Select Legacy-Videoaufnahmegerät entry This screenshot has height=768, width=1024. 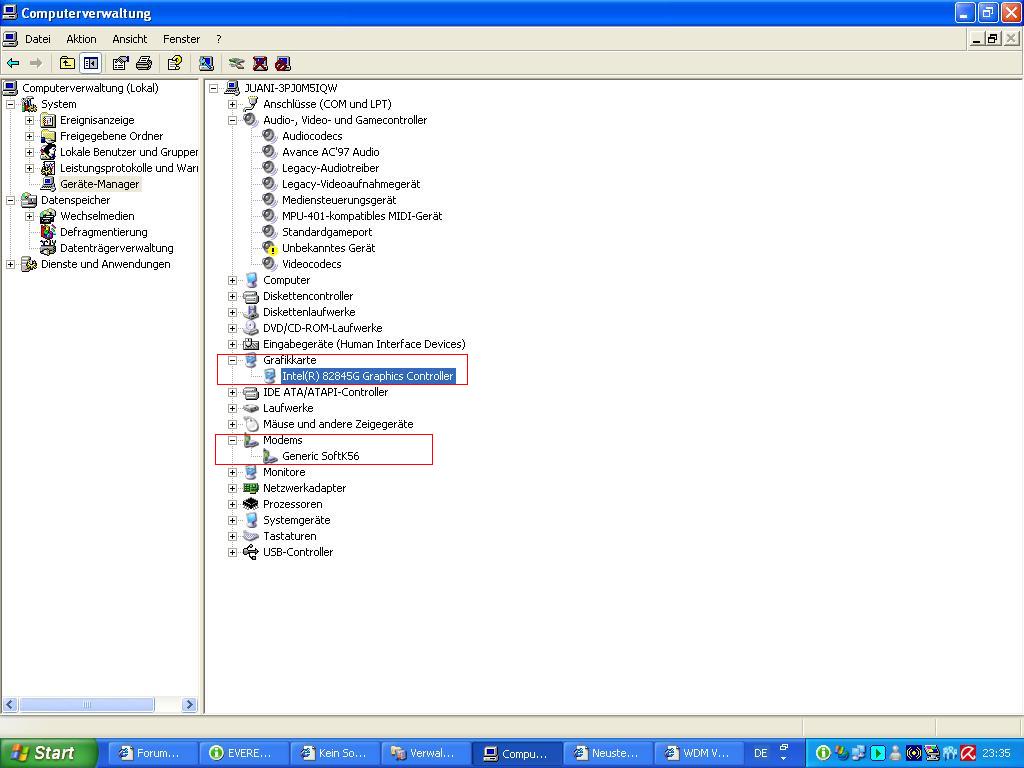point(351,184)
